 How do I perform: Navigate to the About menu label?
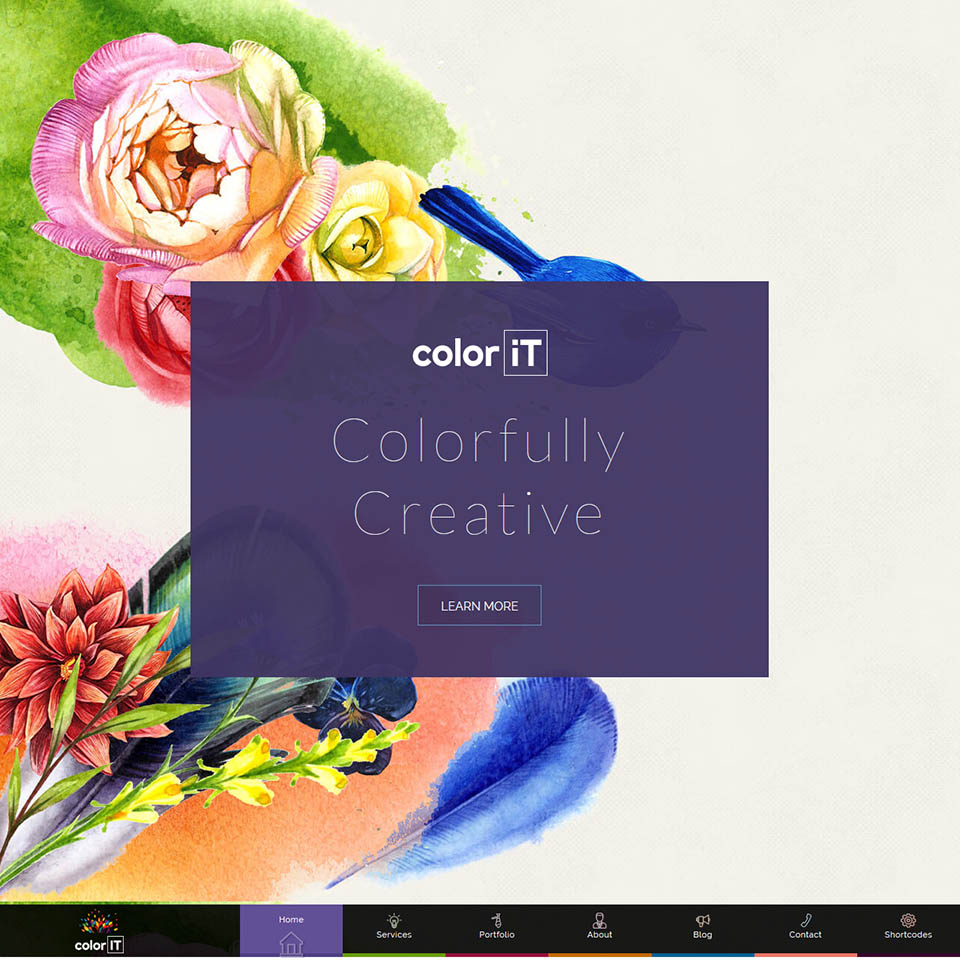point(599,935)
